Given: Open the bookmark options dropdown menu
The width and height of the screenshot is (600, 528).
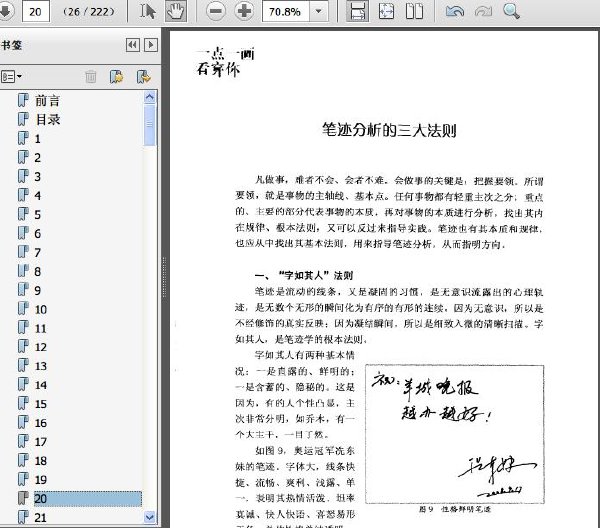Looking at the screenshot, I should point(11,77).
